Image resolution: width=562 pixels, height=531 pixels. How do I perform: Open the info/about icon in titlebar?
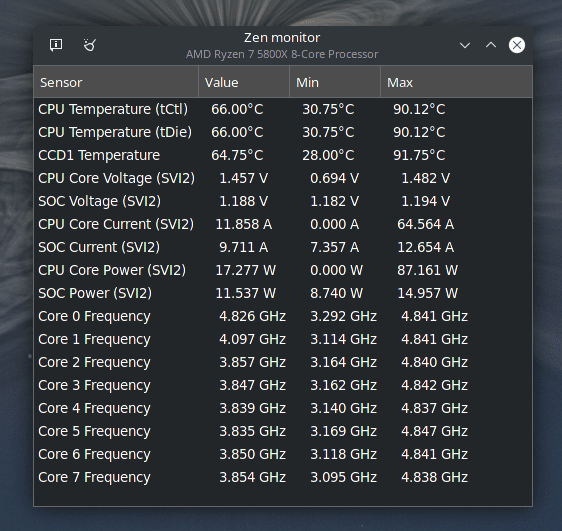click(x=56, y=45)
